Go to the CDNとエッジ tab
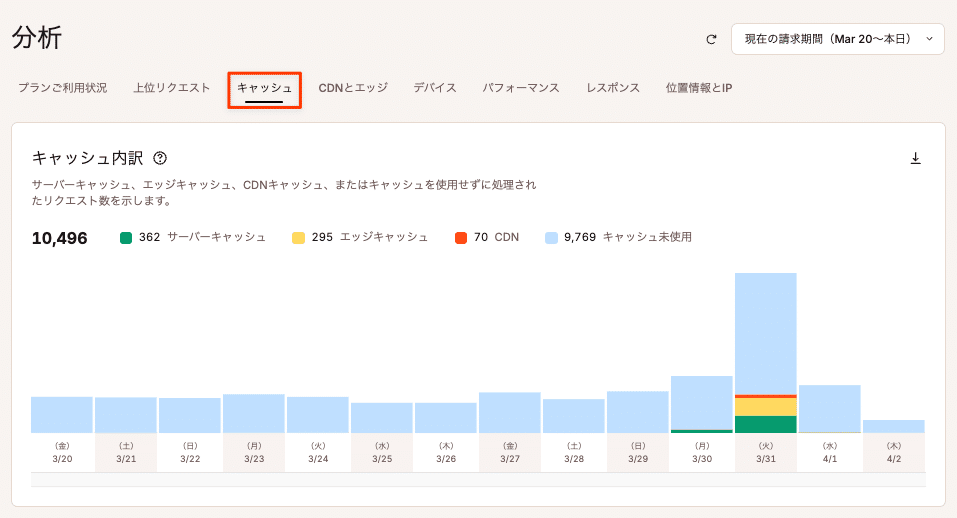Image resolution: width=957 pixels, height=518 pixels. (353, 88)
